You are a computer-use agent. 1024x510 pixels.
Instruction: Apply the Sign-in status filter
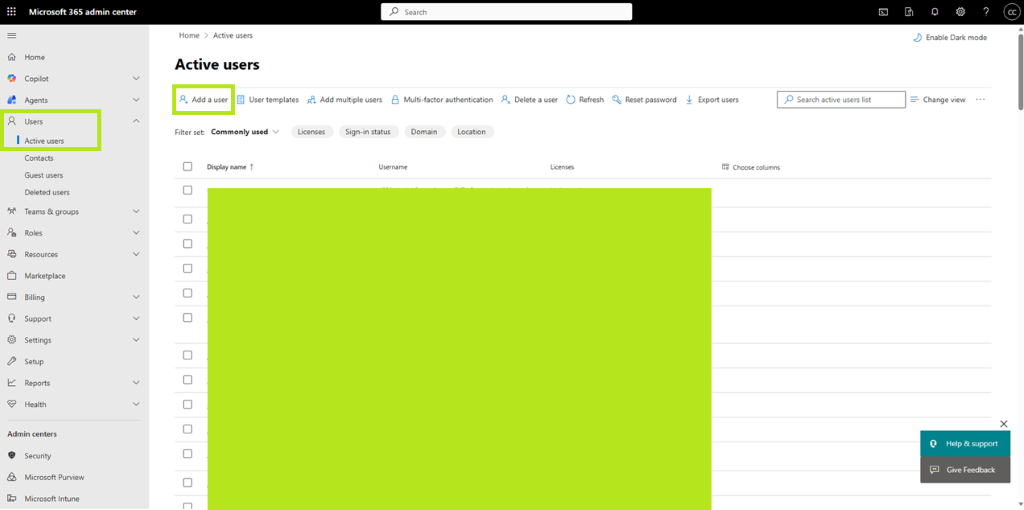click(x=368, y=132)
